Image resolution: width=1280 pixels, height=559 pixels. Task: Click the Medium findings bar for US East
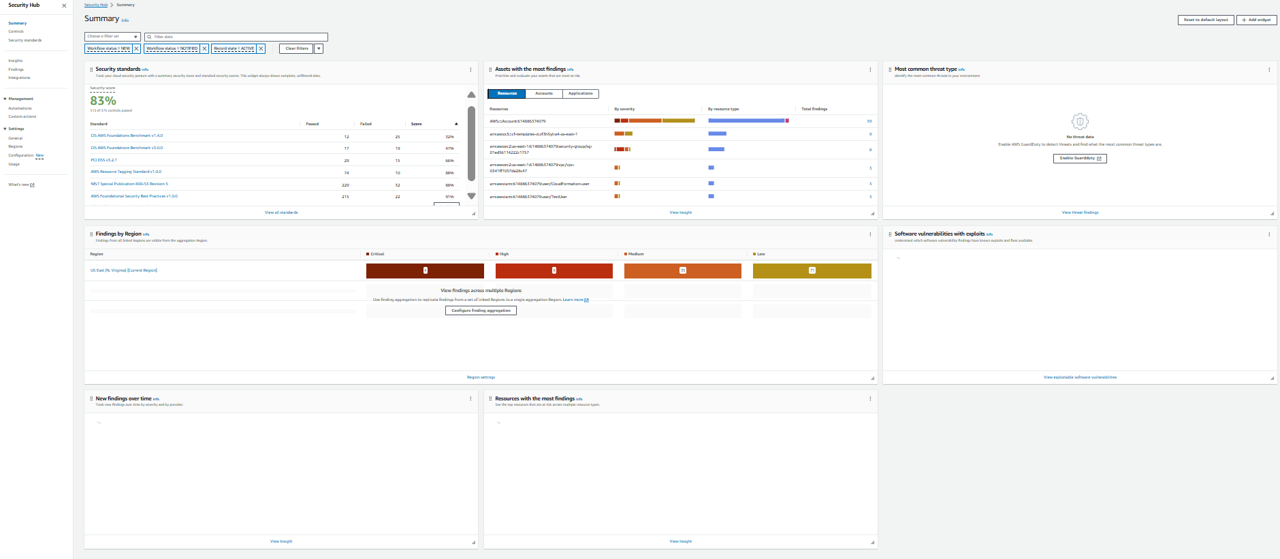coord(683,271)
